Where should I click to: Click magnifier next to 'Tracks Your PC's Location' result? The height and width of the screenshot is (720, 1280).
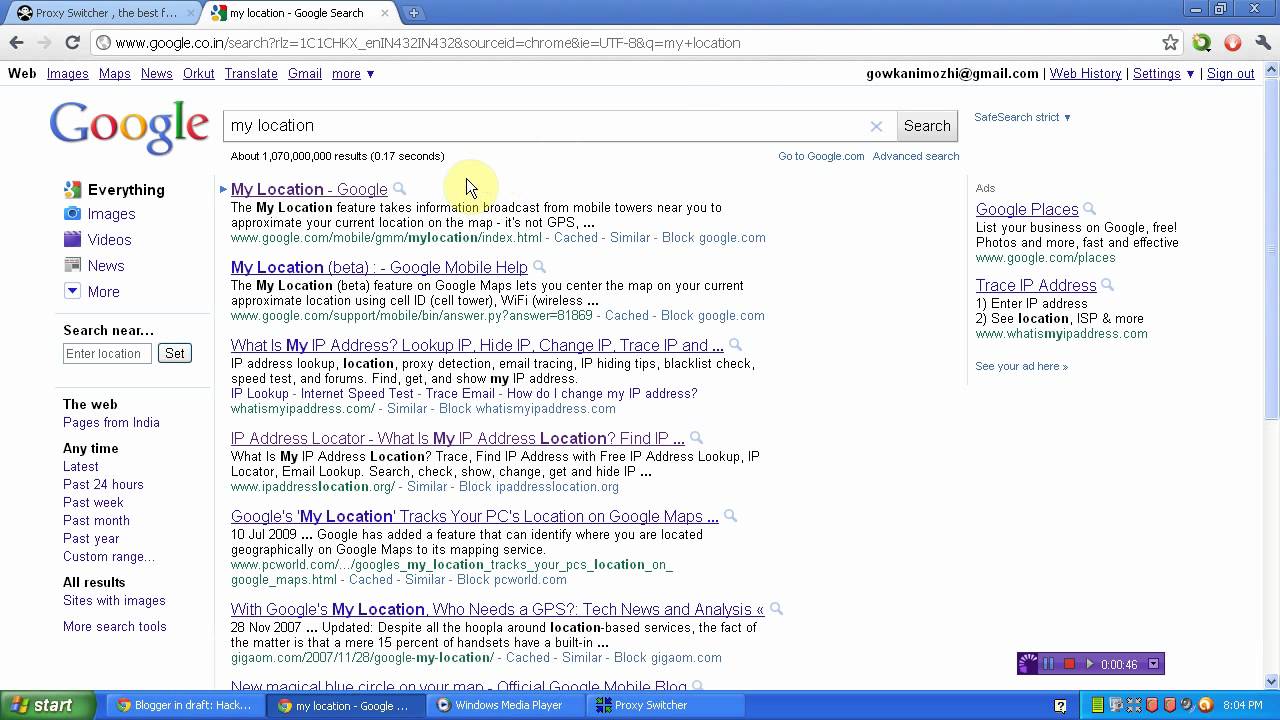point(730,516)
